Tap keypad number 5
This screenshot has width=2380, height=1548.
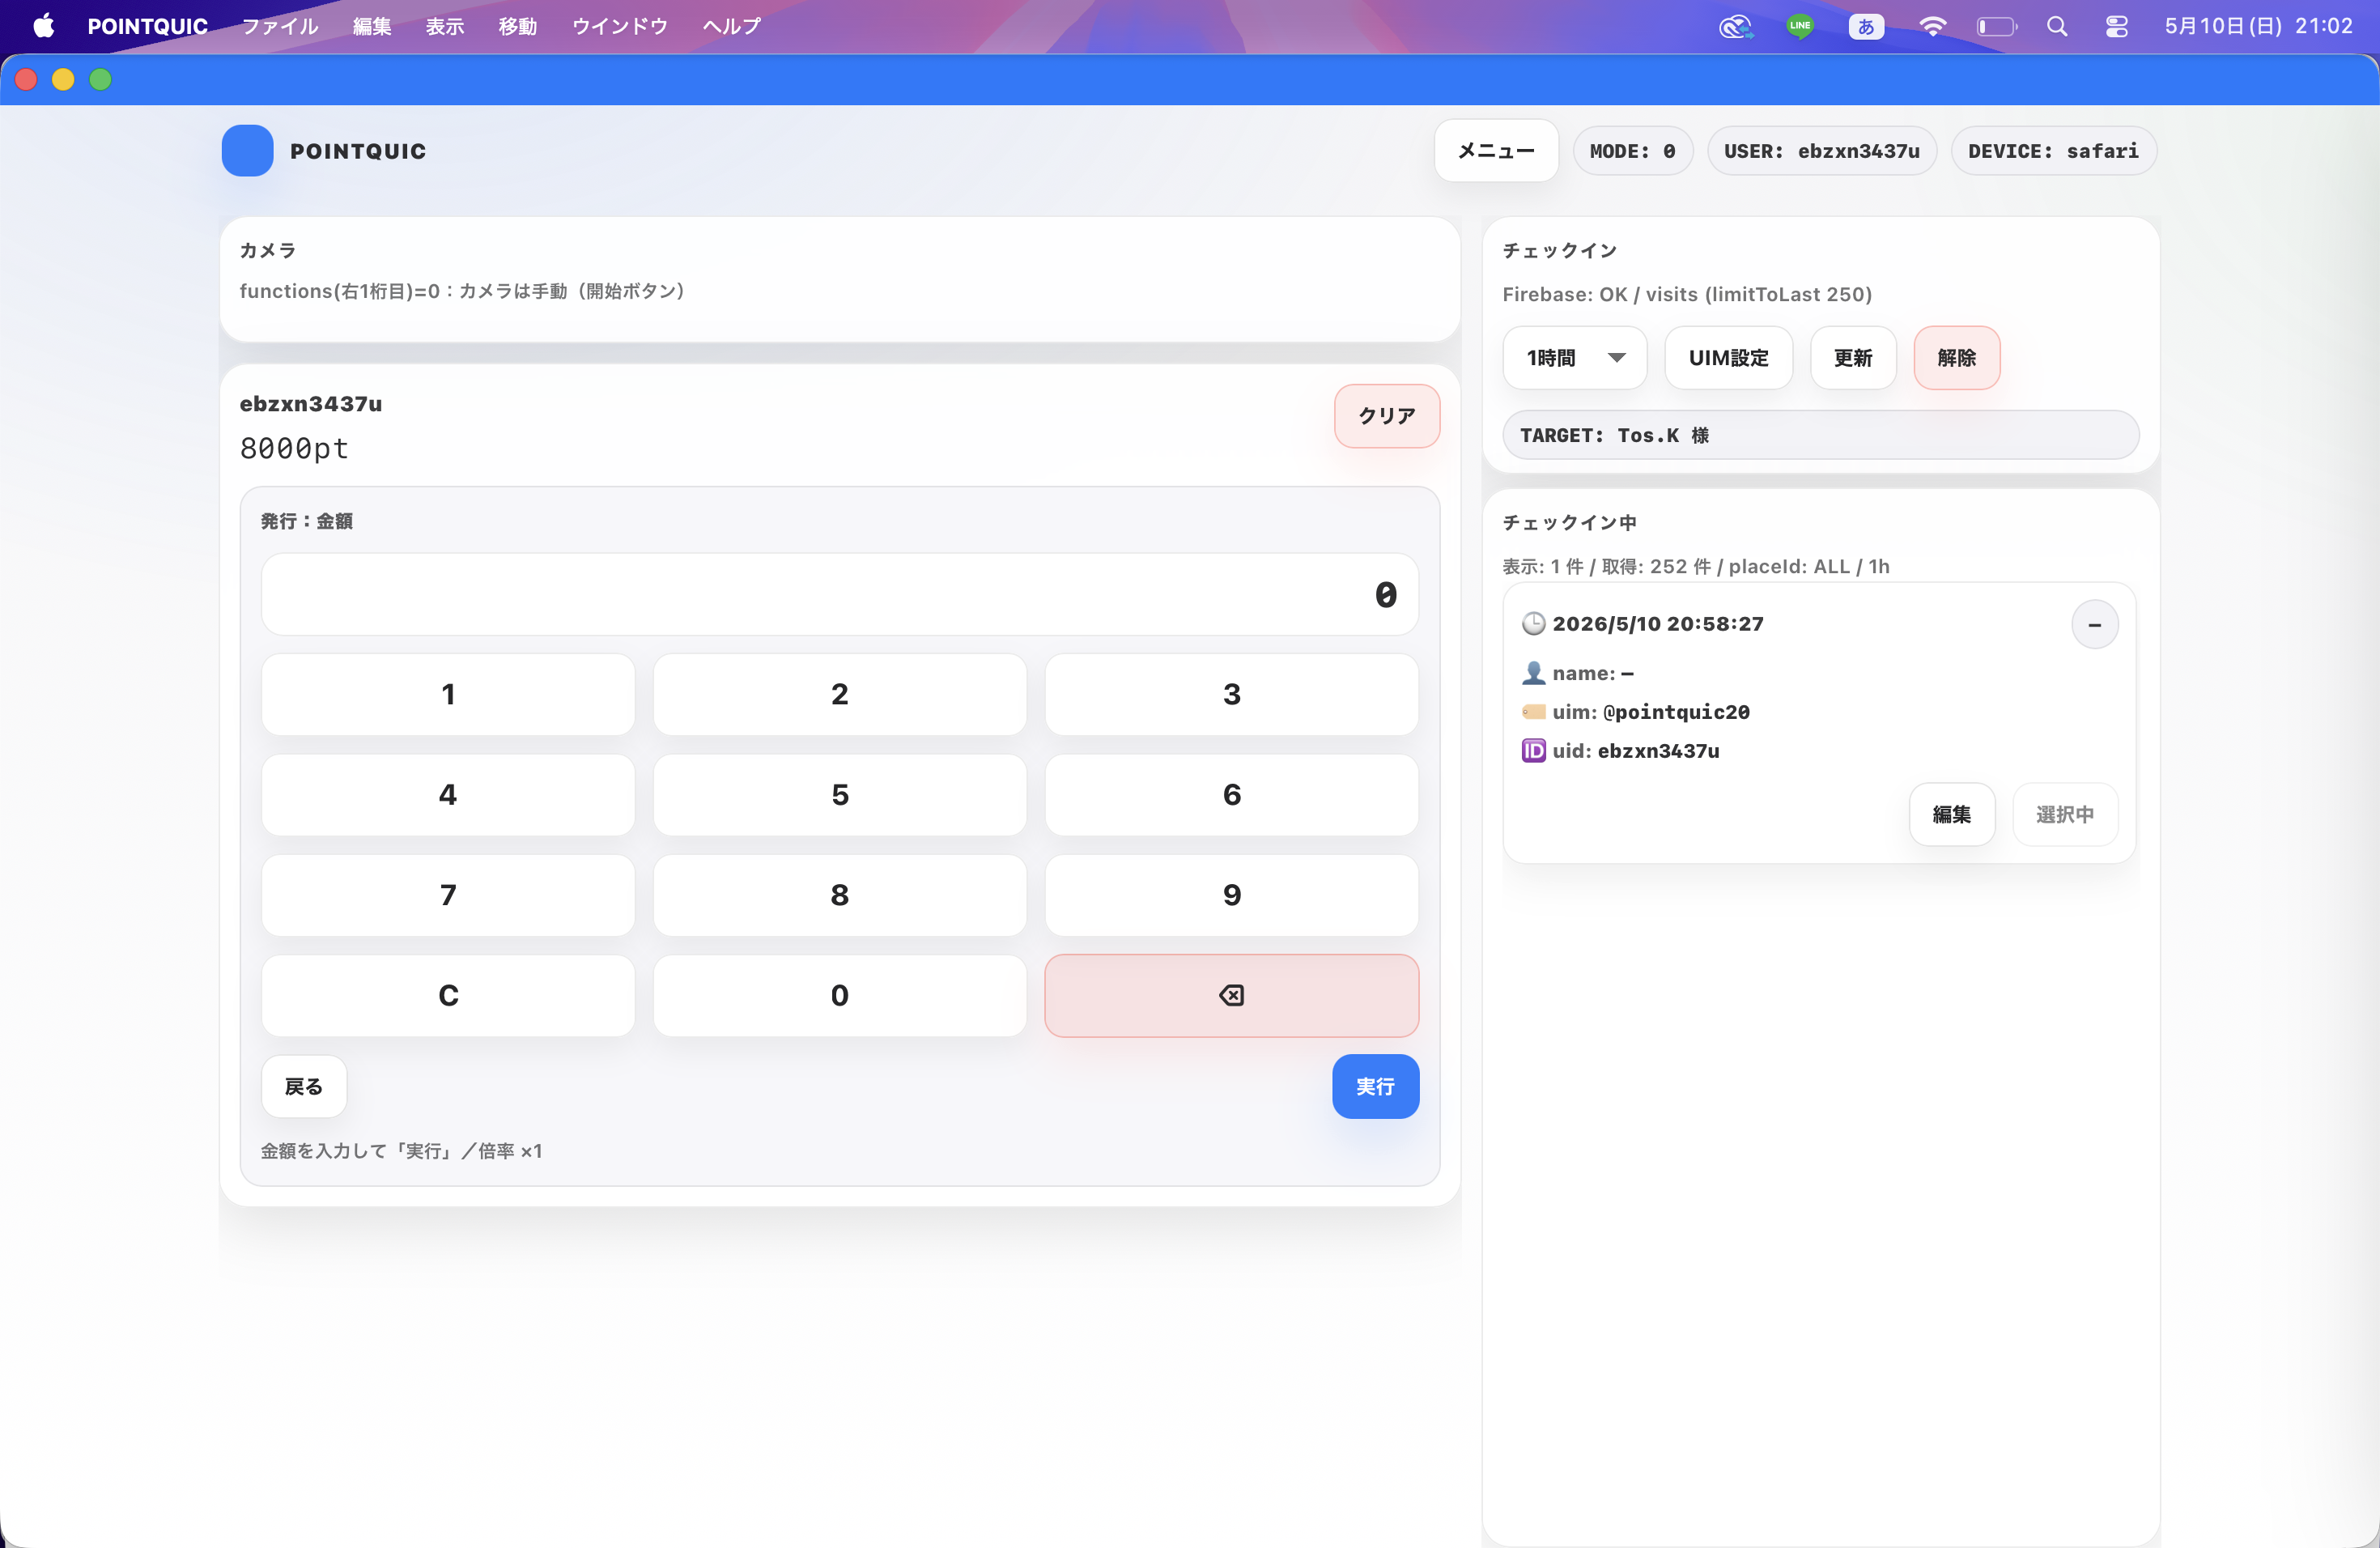tap(840, 795)
